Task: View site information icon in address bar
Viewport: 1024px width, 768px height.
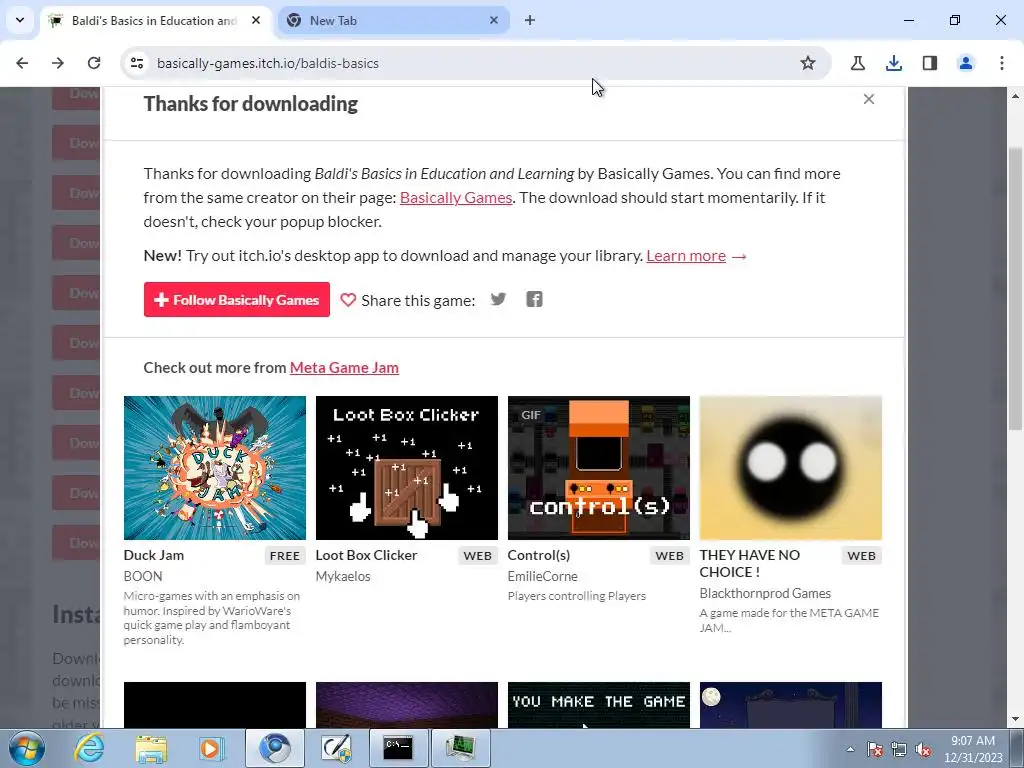Action: [x=137, y=63]
